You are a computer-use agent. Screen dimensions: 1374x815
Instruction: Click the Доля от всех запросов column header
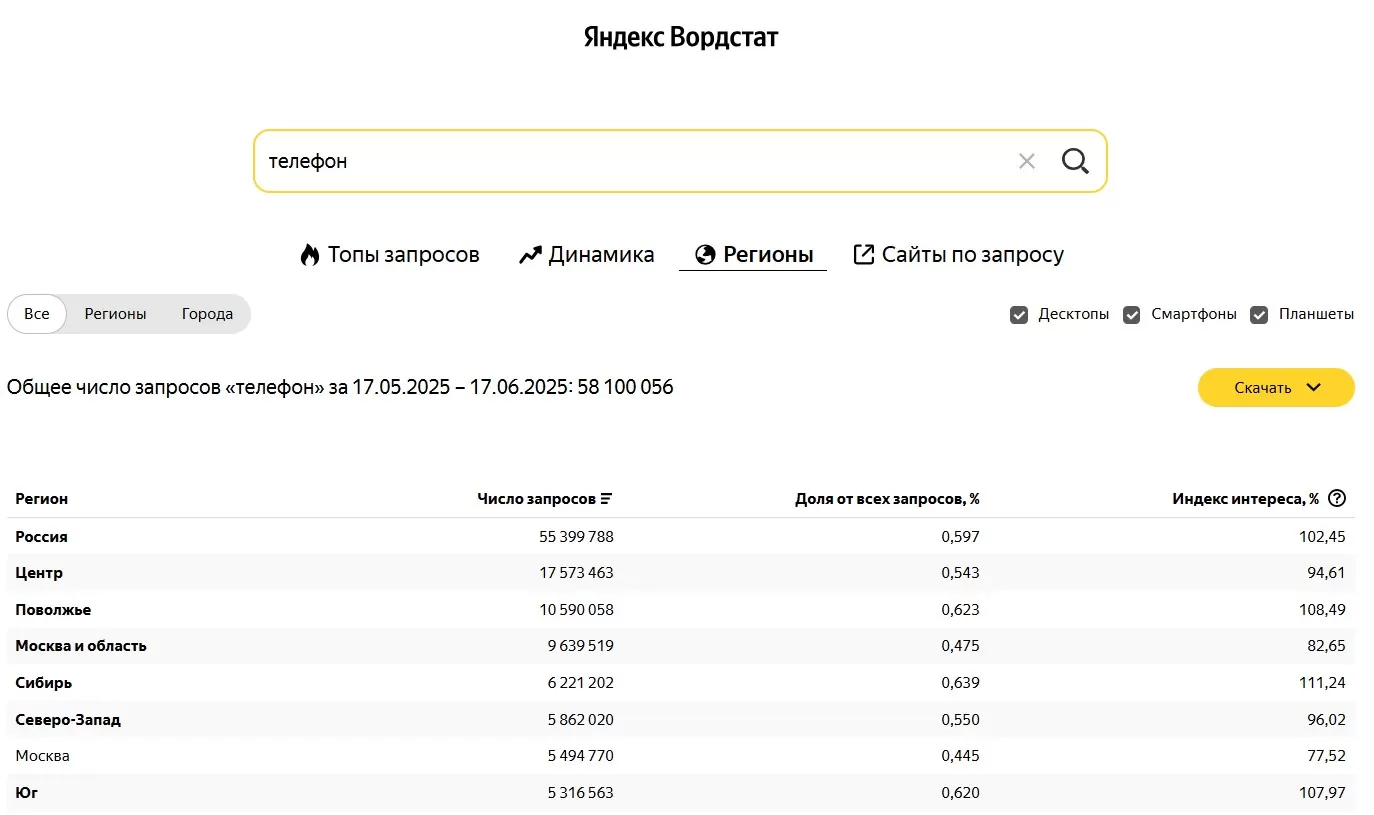(886, 499)
